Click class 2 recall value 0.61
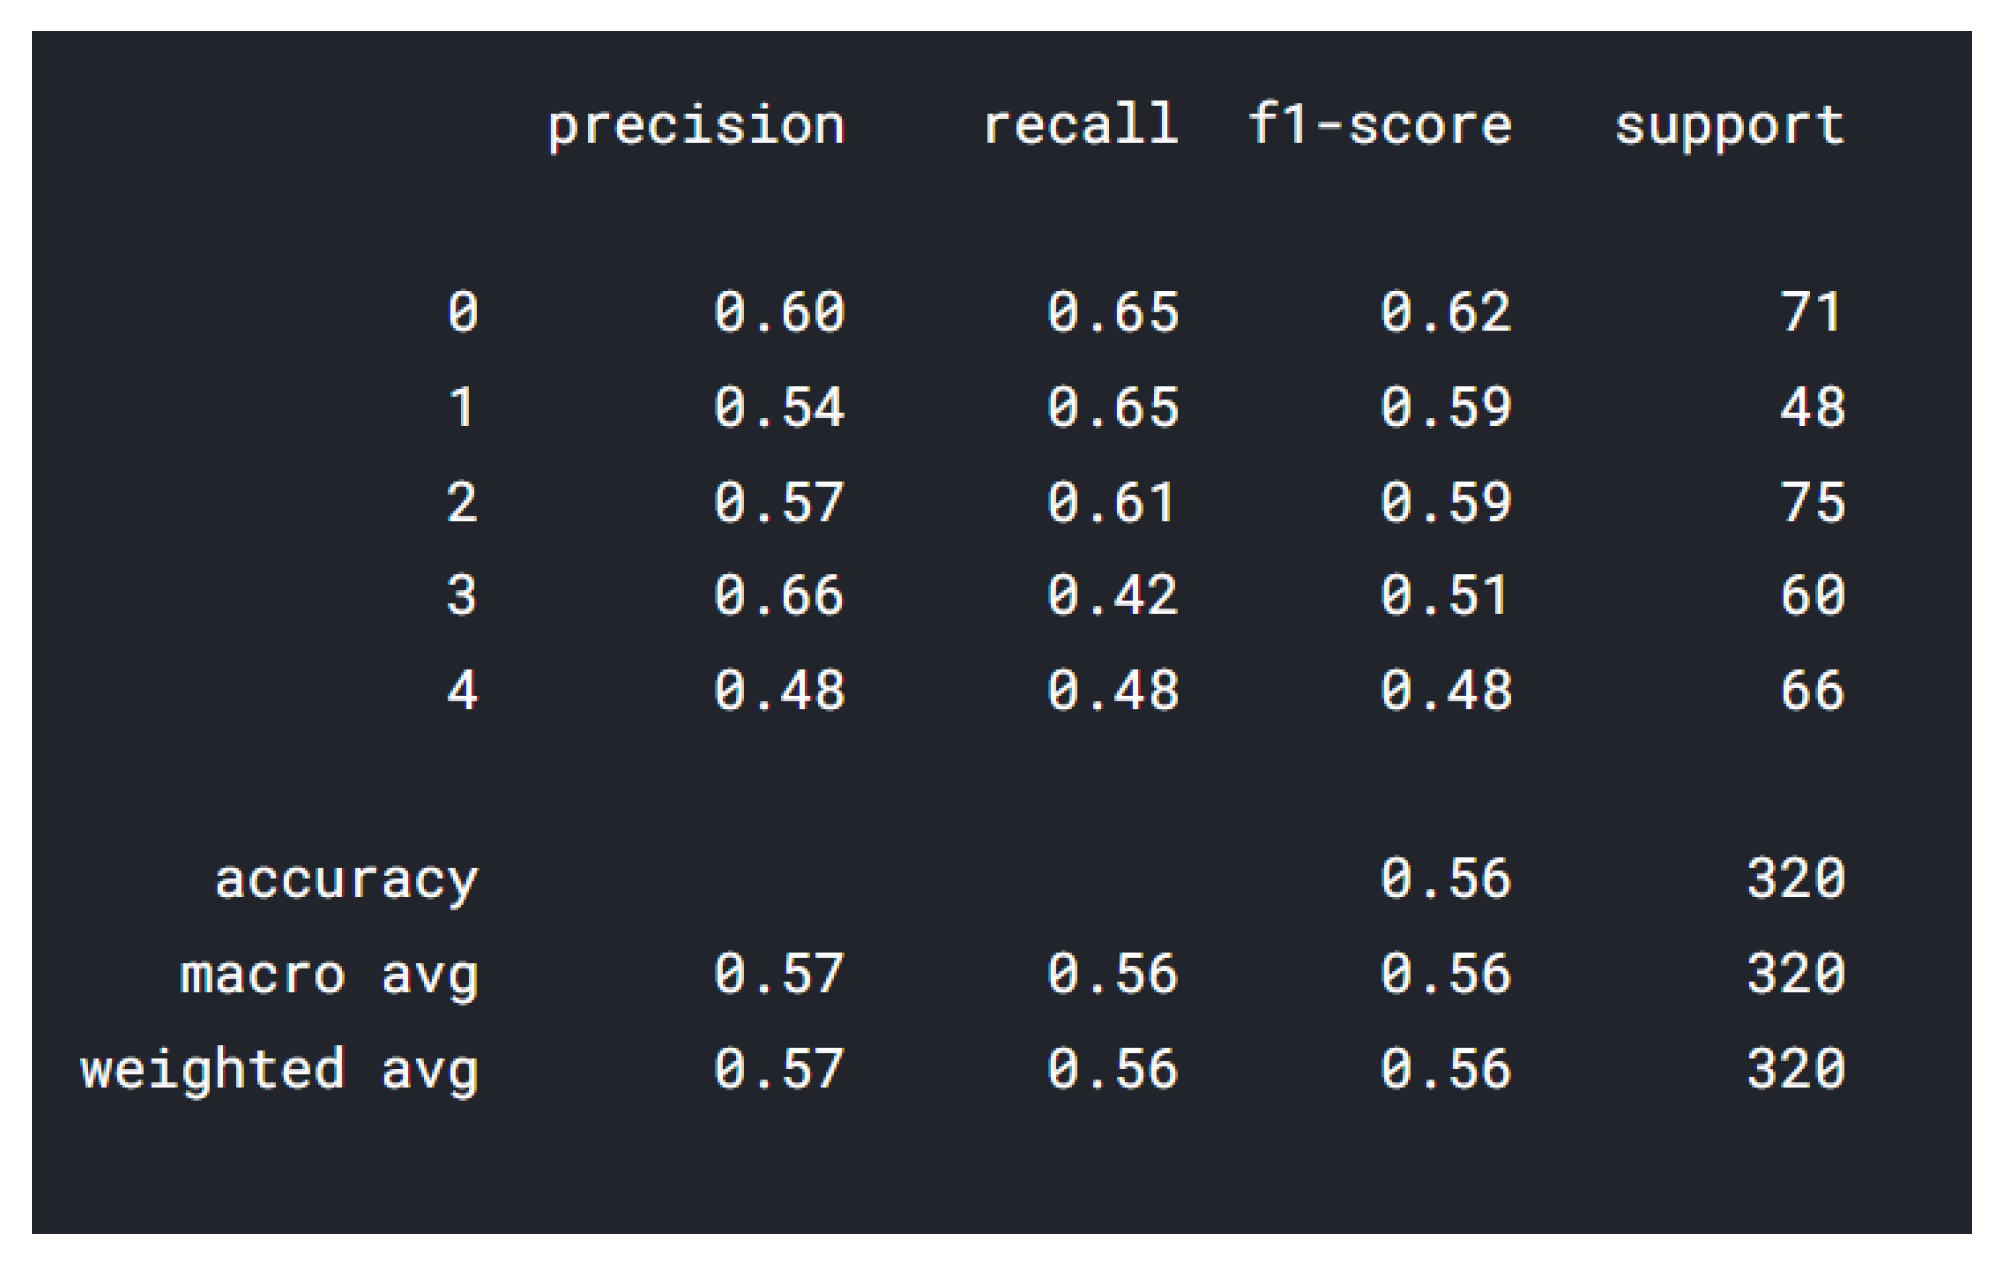 [1112, 502]
